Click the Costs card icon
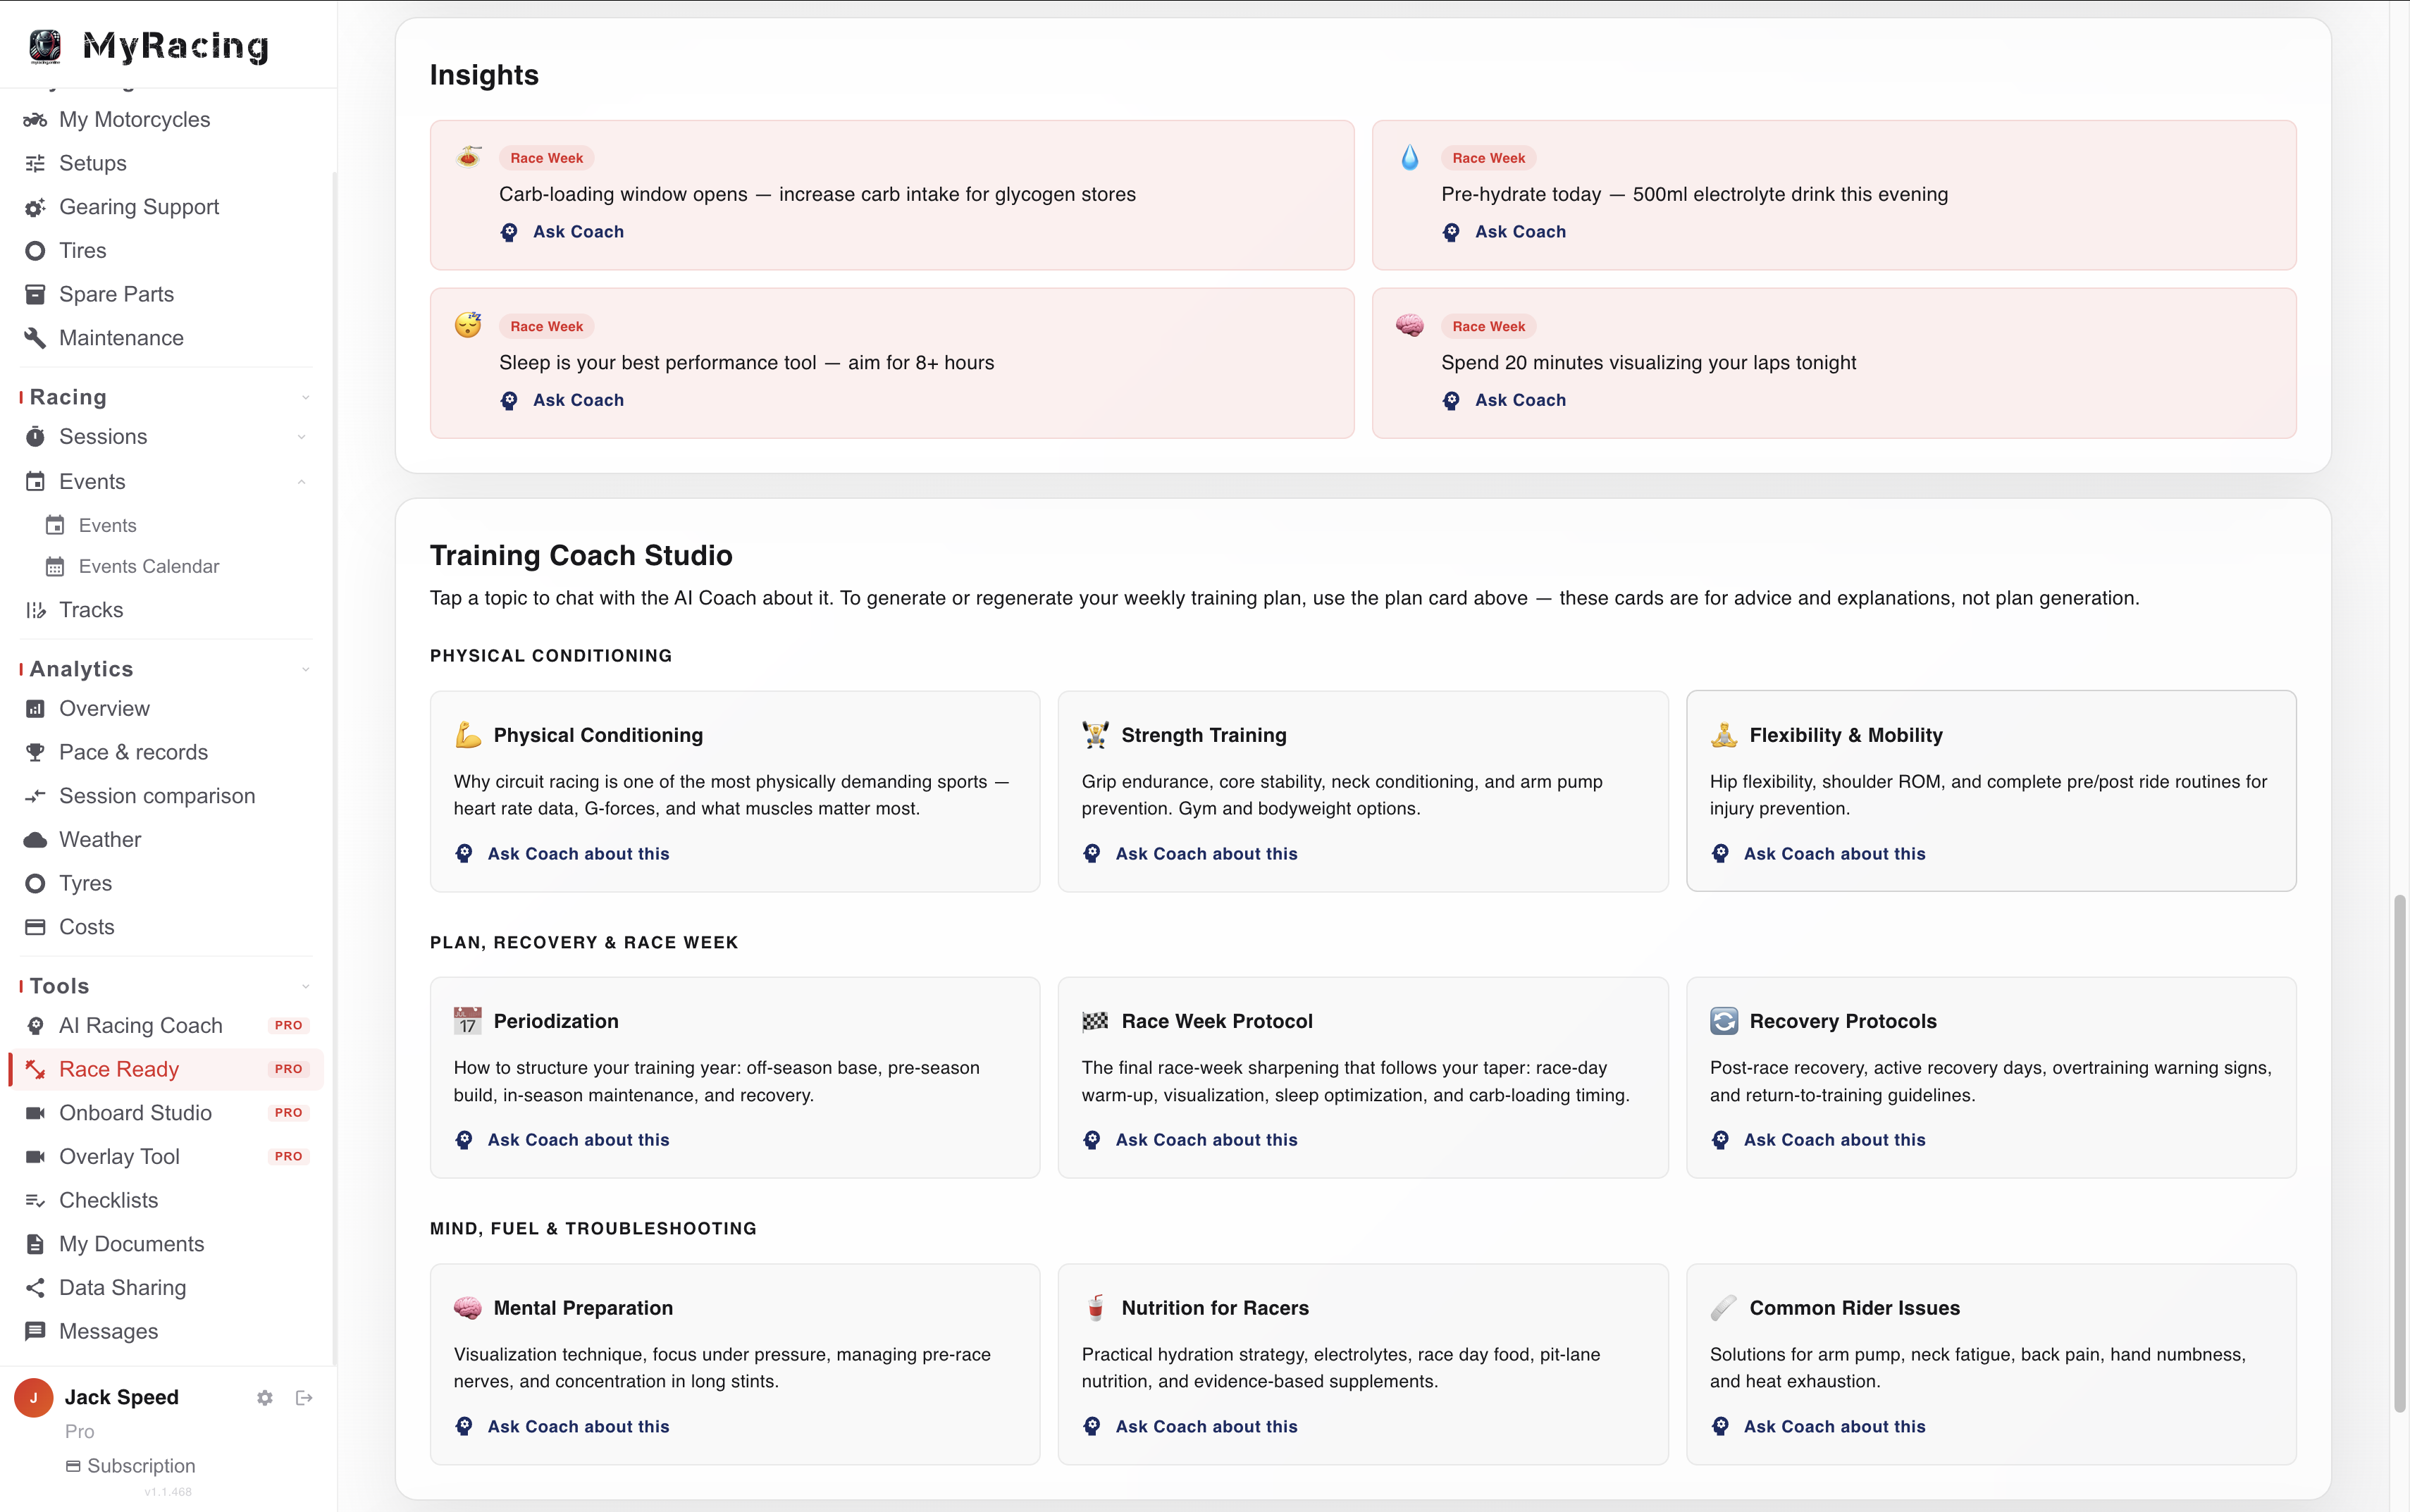This screenshot has width=2410, height=1512. tap(35, 927)
